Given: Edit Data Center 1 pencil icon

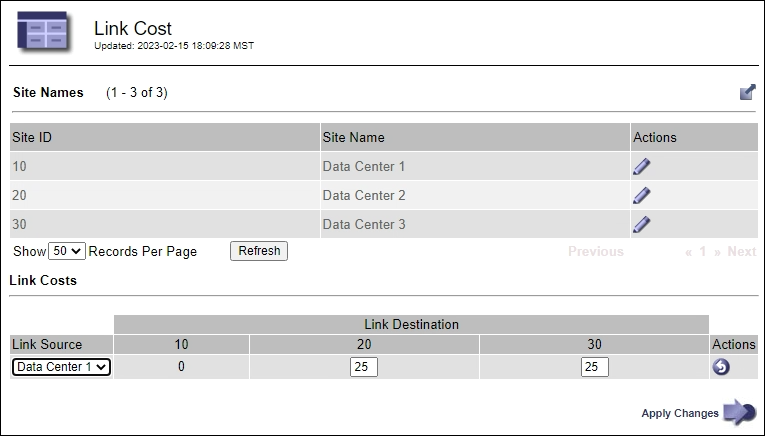Looking at the screenshot, I should 642,166.
